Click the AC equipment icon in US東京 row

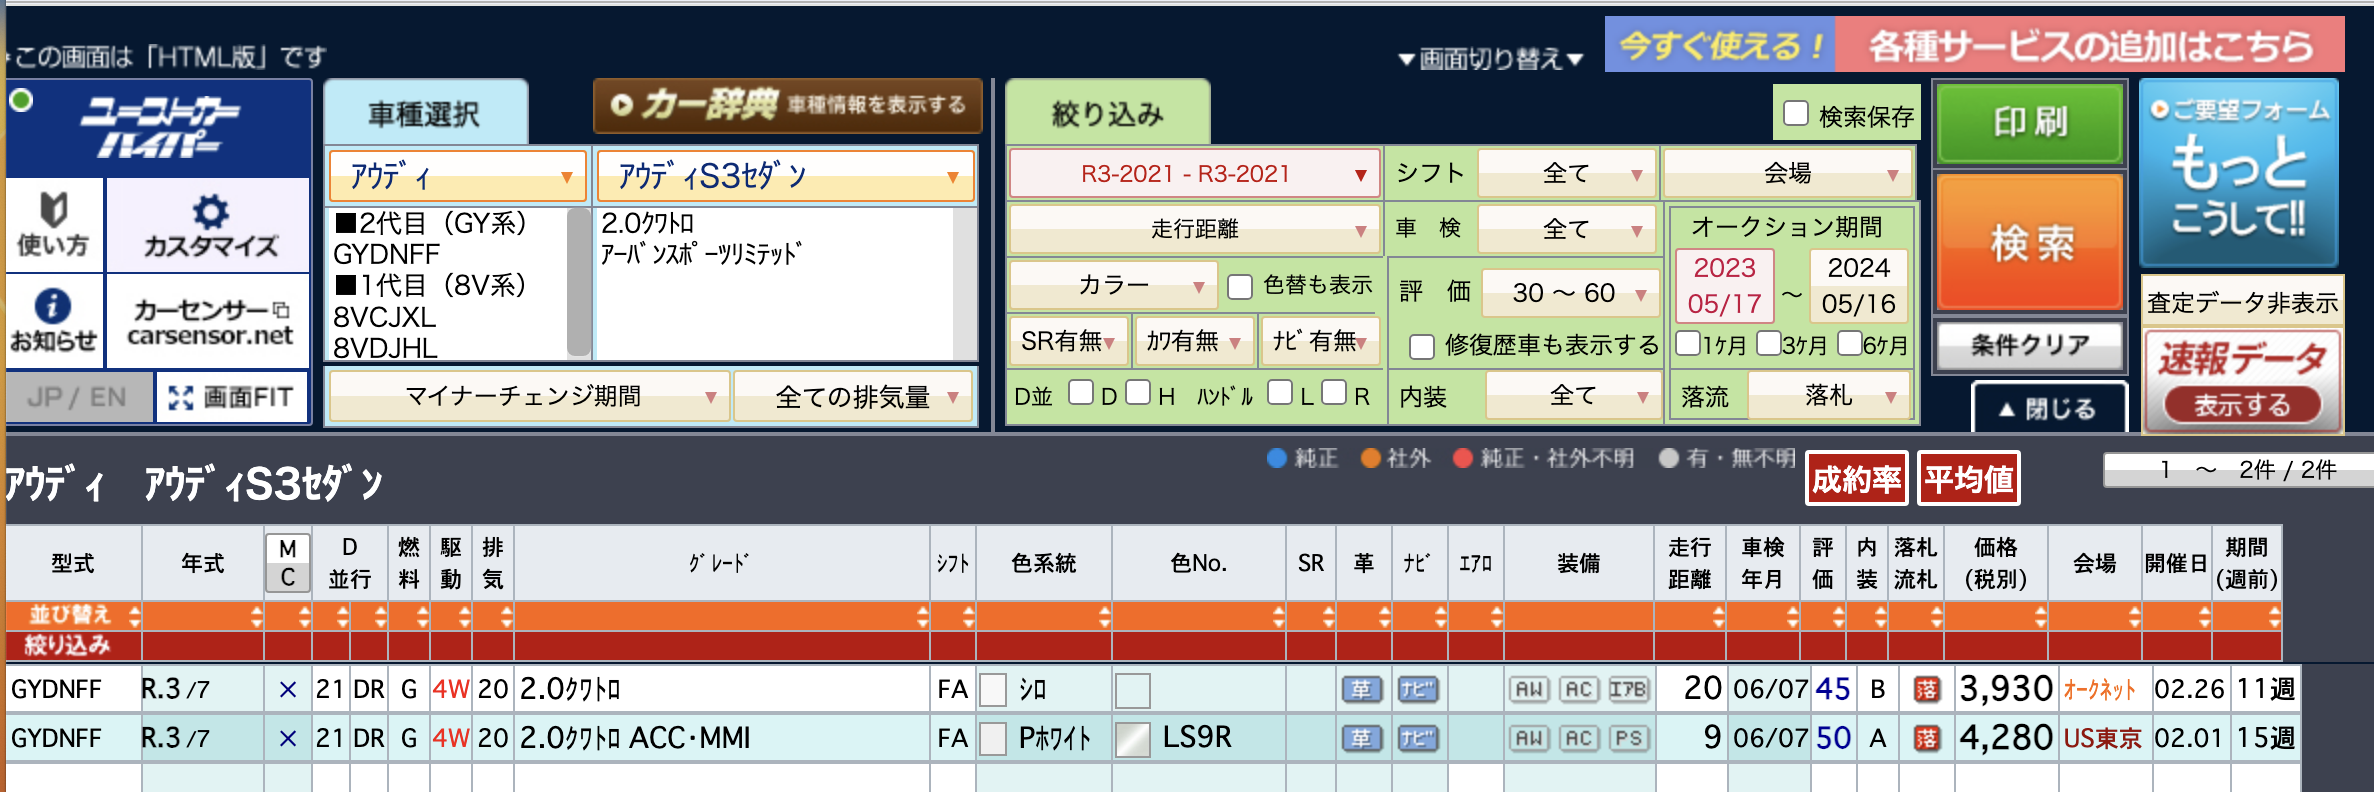point(1578,738)
